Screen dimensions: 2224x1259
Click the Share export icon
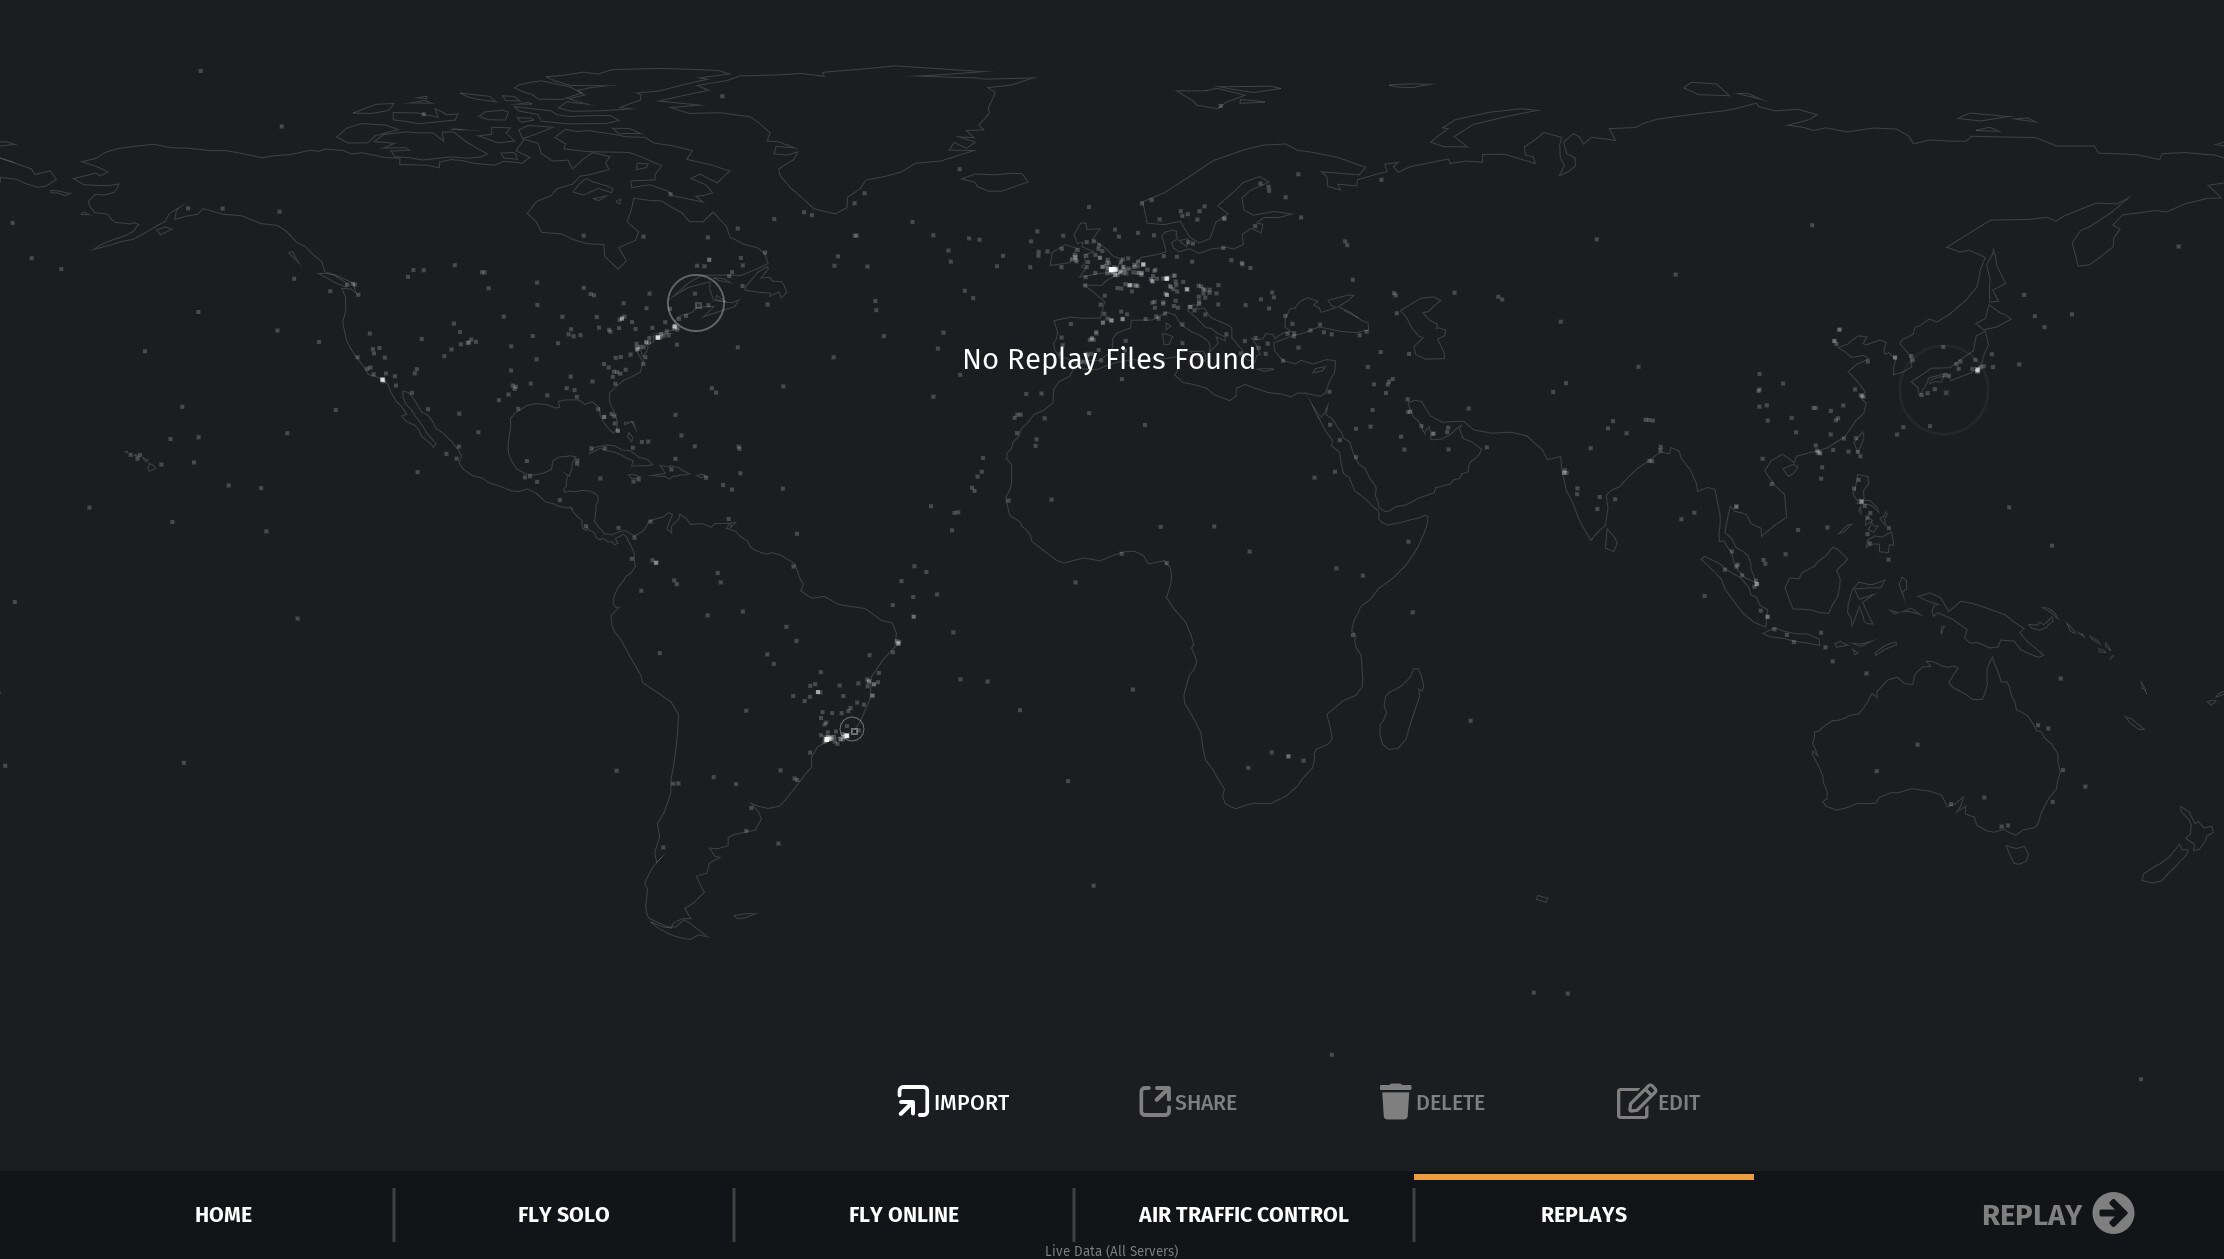tap(1154, 1101)
